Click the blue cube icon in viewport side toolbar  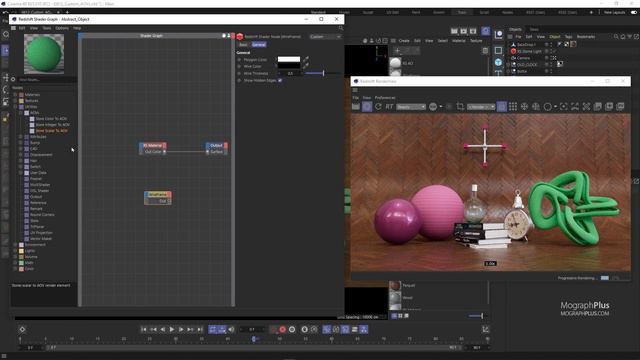[498, 62]
